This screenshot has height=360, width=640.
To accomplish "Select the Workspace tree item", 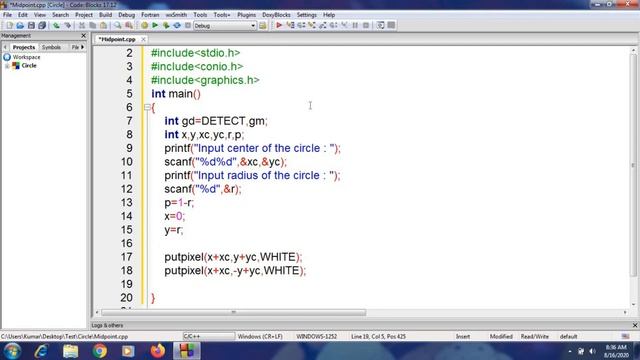I will click(26, 57).
